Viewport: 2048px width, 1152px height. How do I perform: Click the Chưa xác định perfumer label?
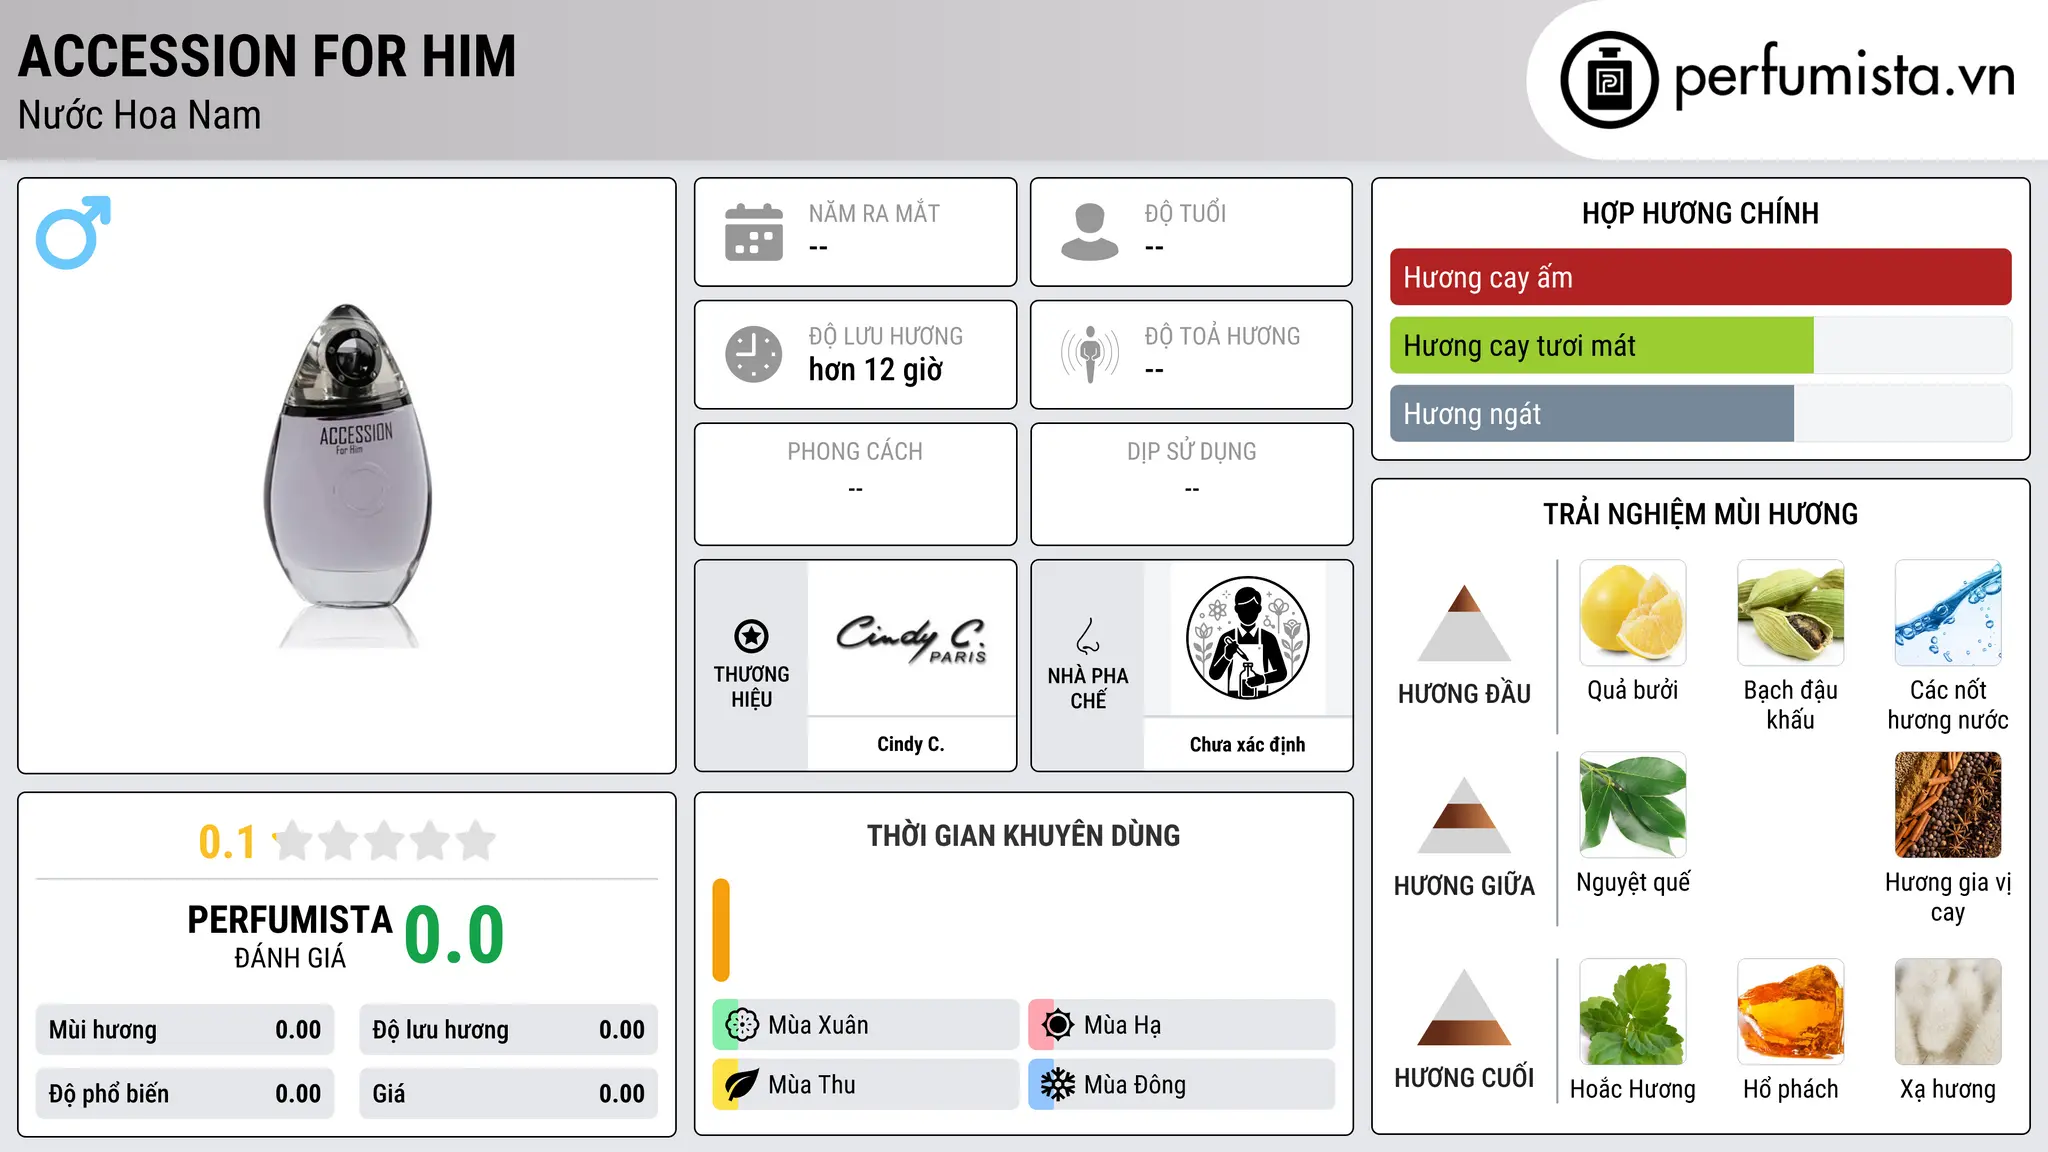pyautogui.click(x=1247, y=744)
